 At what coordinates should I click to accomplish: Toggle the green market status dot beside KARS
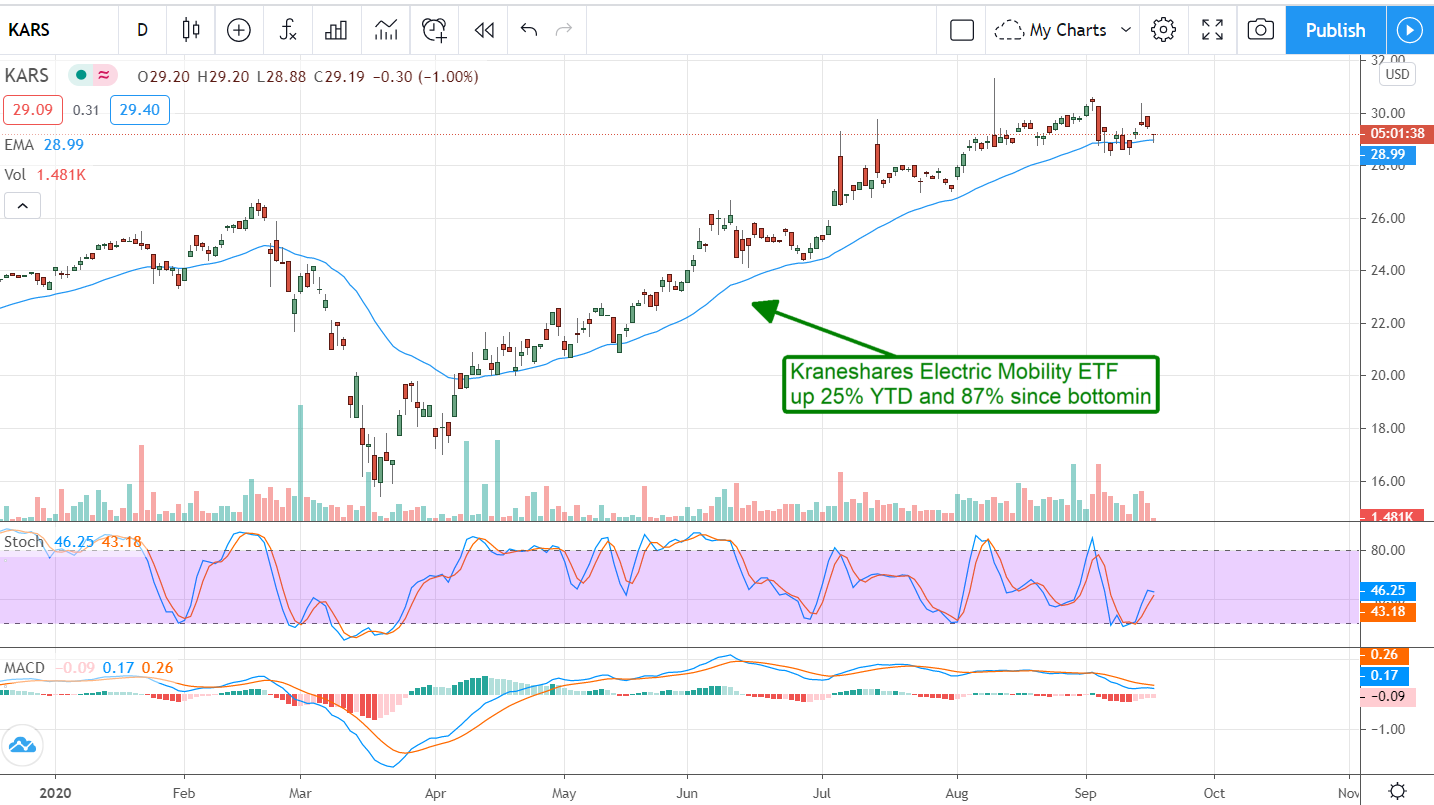(x=81, y=76)
